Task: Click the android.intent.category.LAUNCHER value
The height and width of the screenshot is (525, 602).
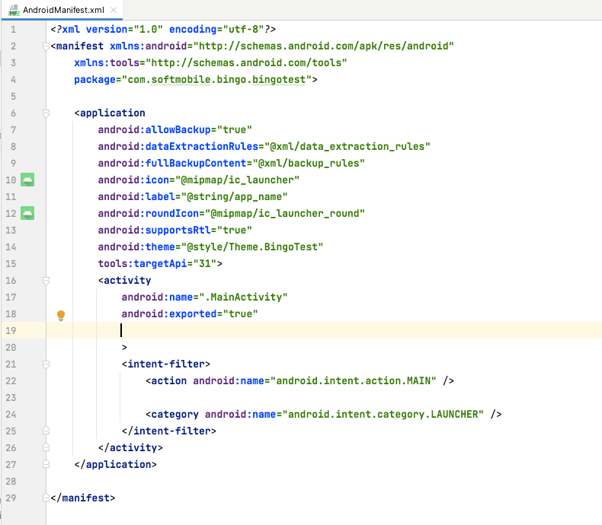Action: coord(383,414)
